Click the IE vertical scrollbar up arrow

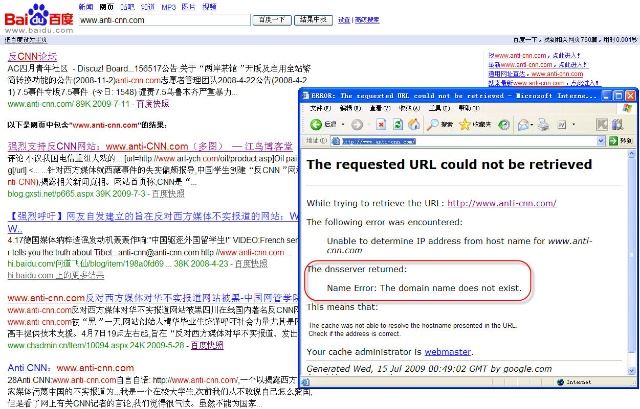(x=631, y=154)
